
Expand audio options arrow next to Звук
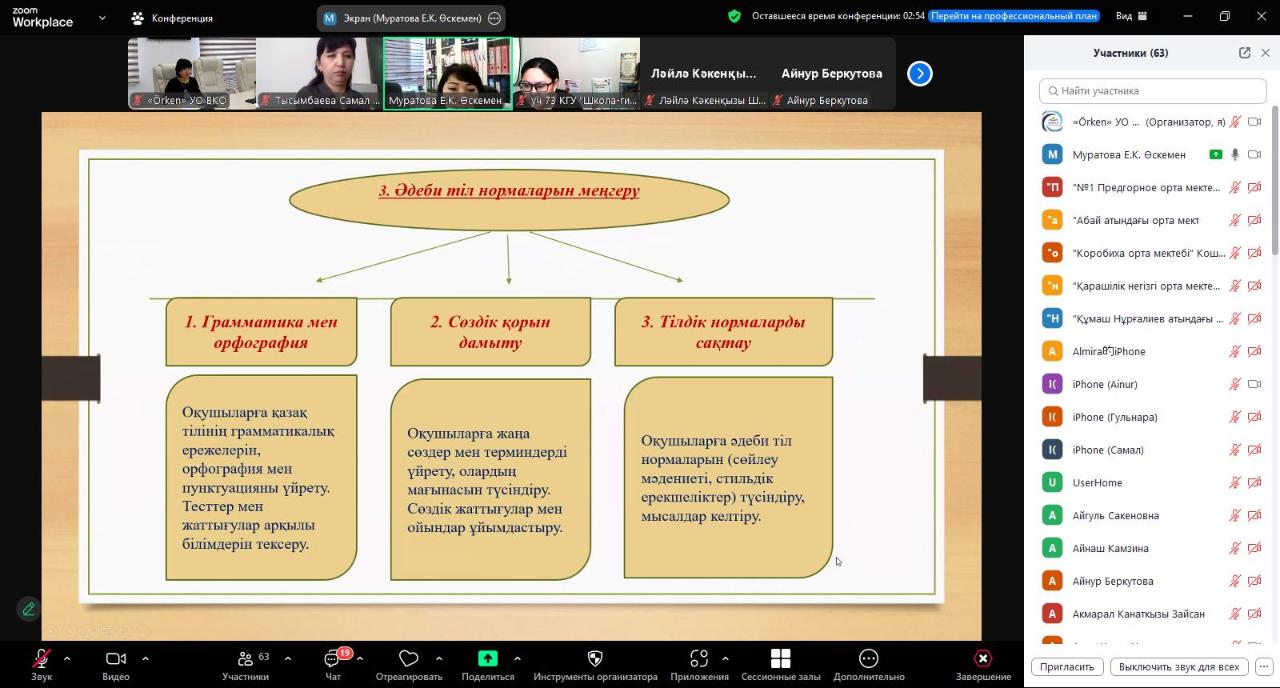tap(67, 658)
